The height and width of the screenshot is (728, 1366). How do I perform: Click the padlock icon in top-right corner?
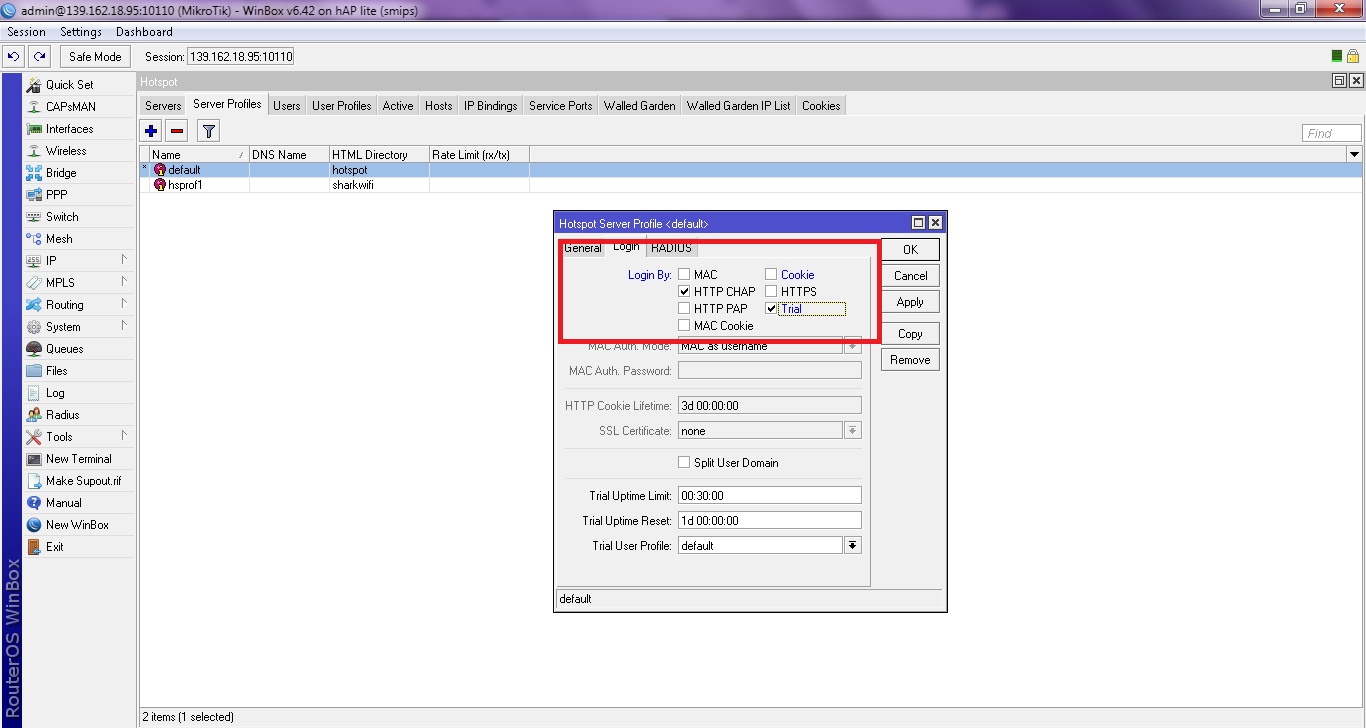coord(1352,57)
